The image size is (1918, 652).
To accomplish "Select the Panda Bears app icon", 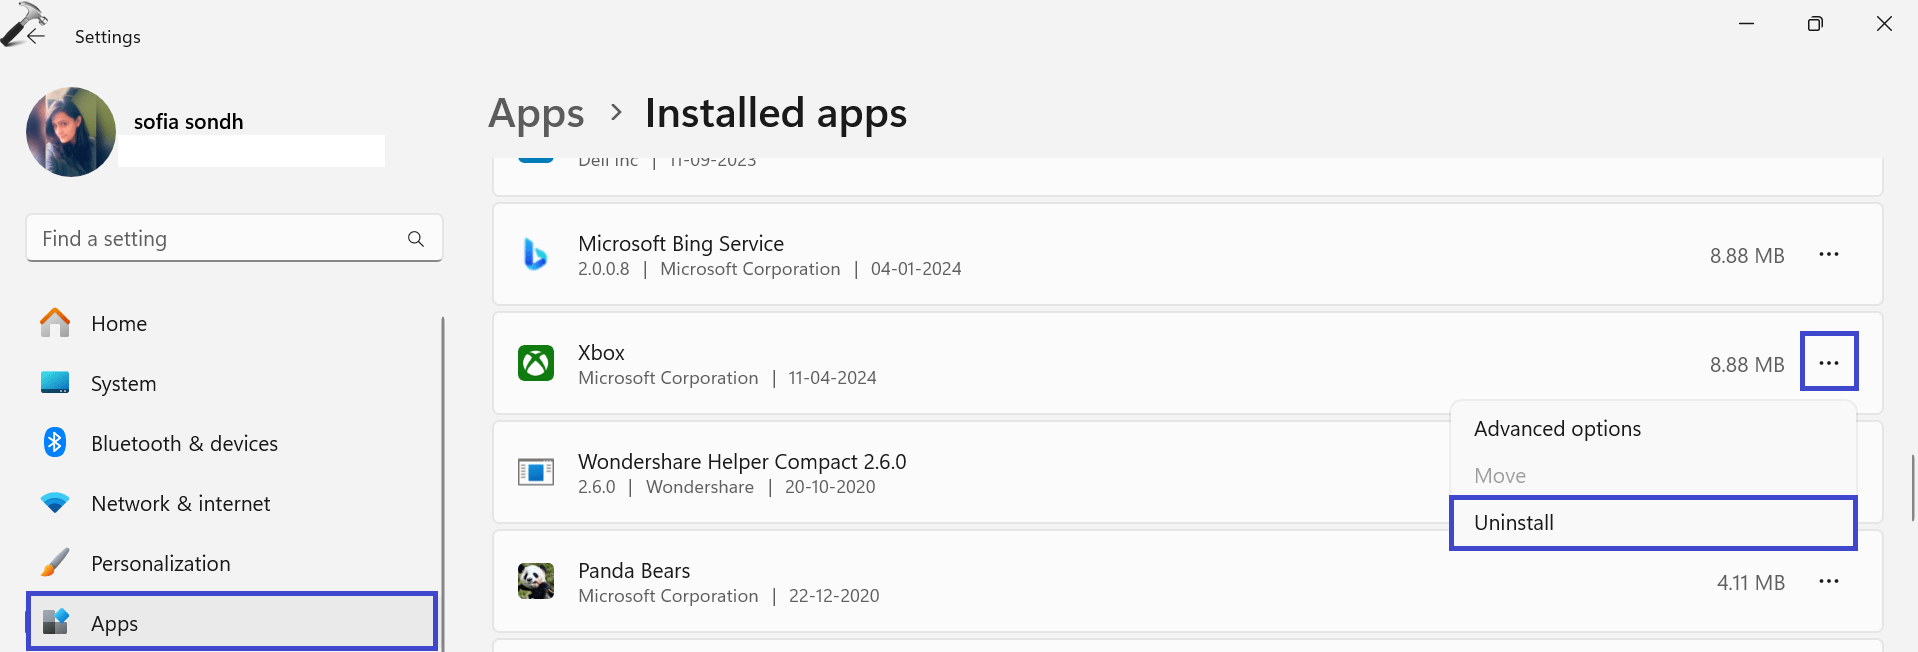I will pyautogui.click(x=536, y=580).
